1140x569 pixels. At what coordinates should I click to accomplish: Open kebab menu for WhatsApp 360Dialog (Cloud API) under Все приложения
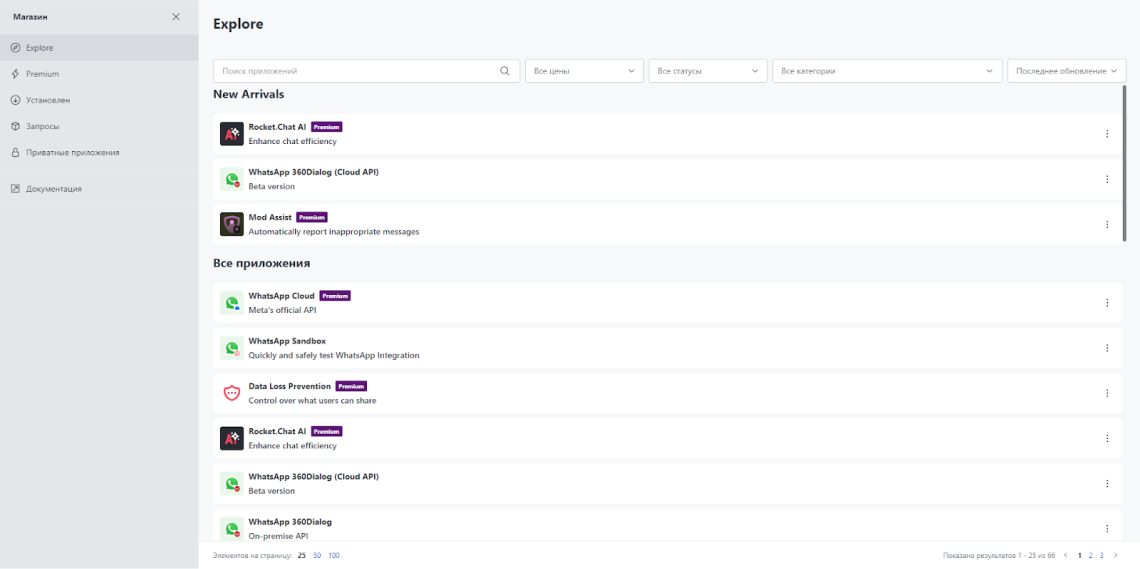click(x=1107, y=483)
